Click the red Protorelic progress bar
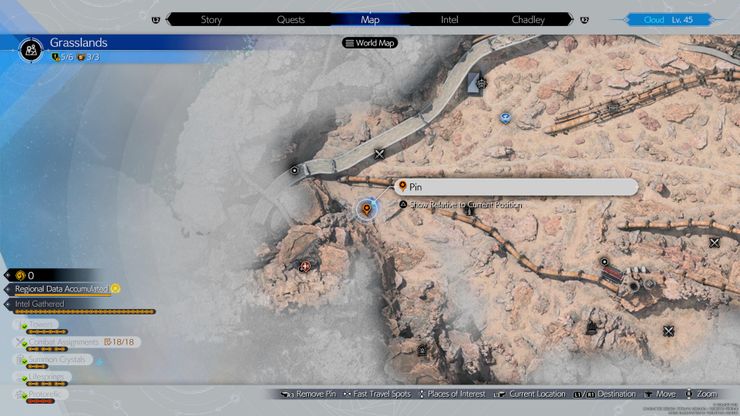The height and width of the screenshot is (416, 740). (x=41, y=401)
